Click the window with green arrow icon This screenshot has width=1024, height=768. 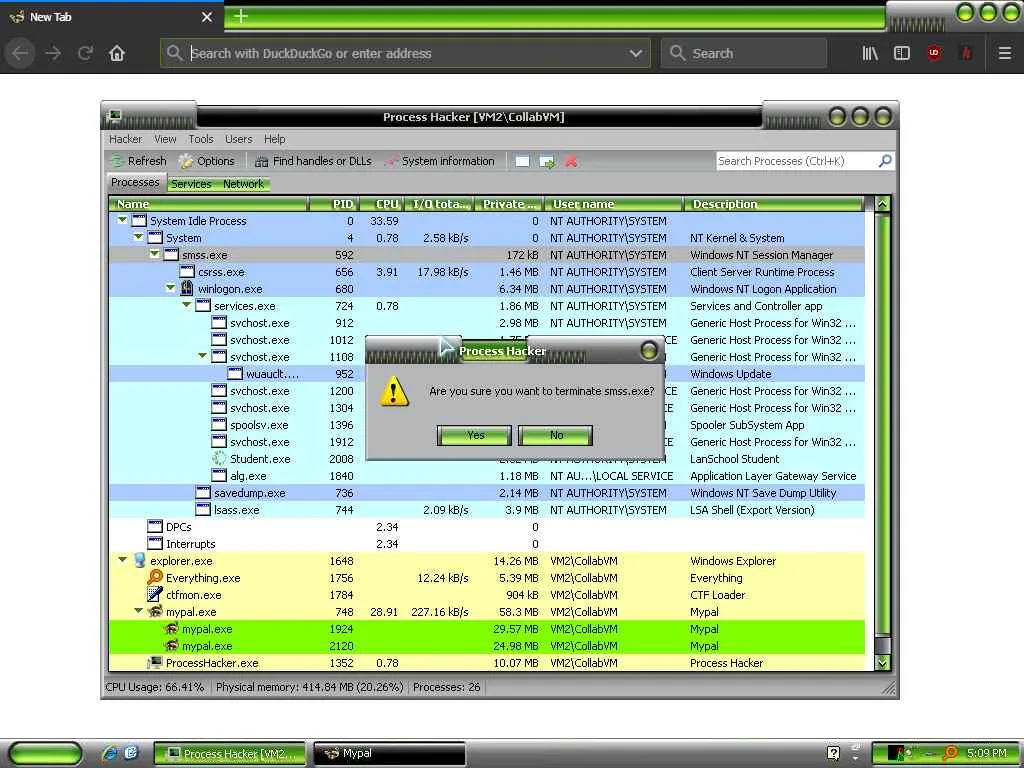point(547,161)
